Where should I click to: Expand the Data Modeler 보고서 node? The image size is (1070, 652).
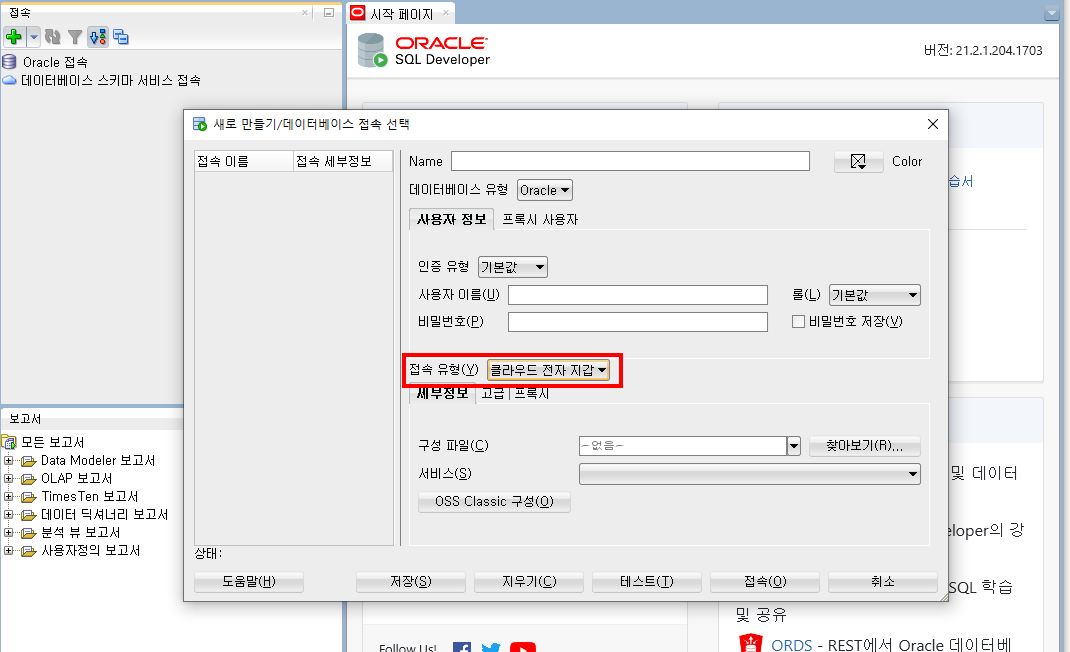[8, 461]
